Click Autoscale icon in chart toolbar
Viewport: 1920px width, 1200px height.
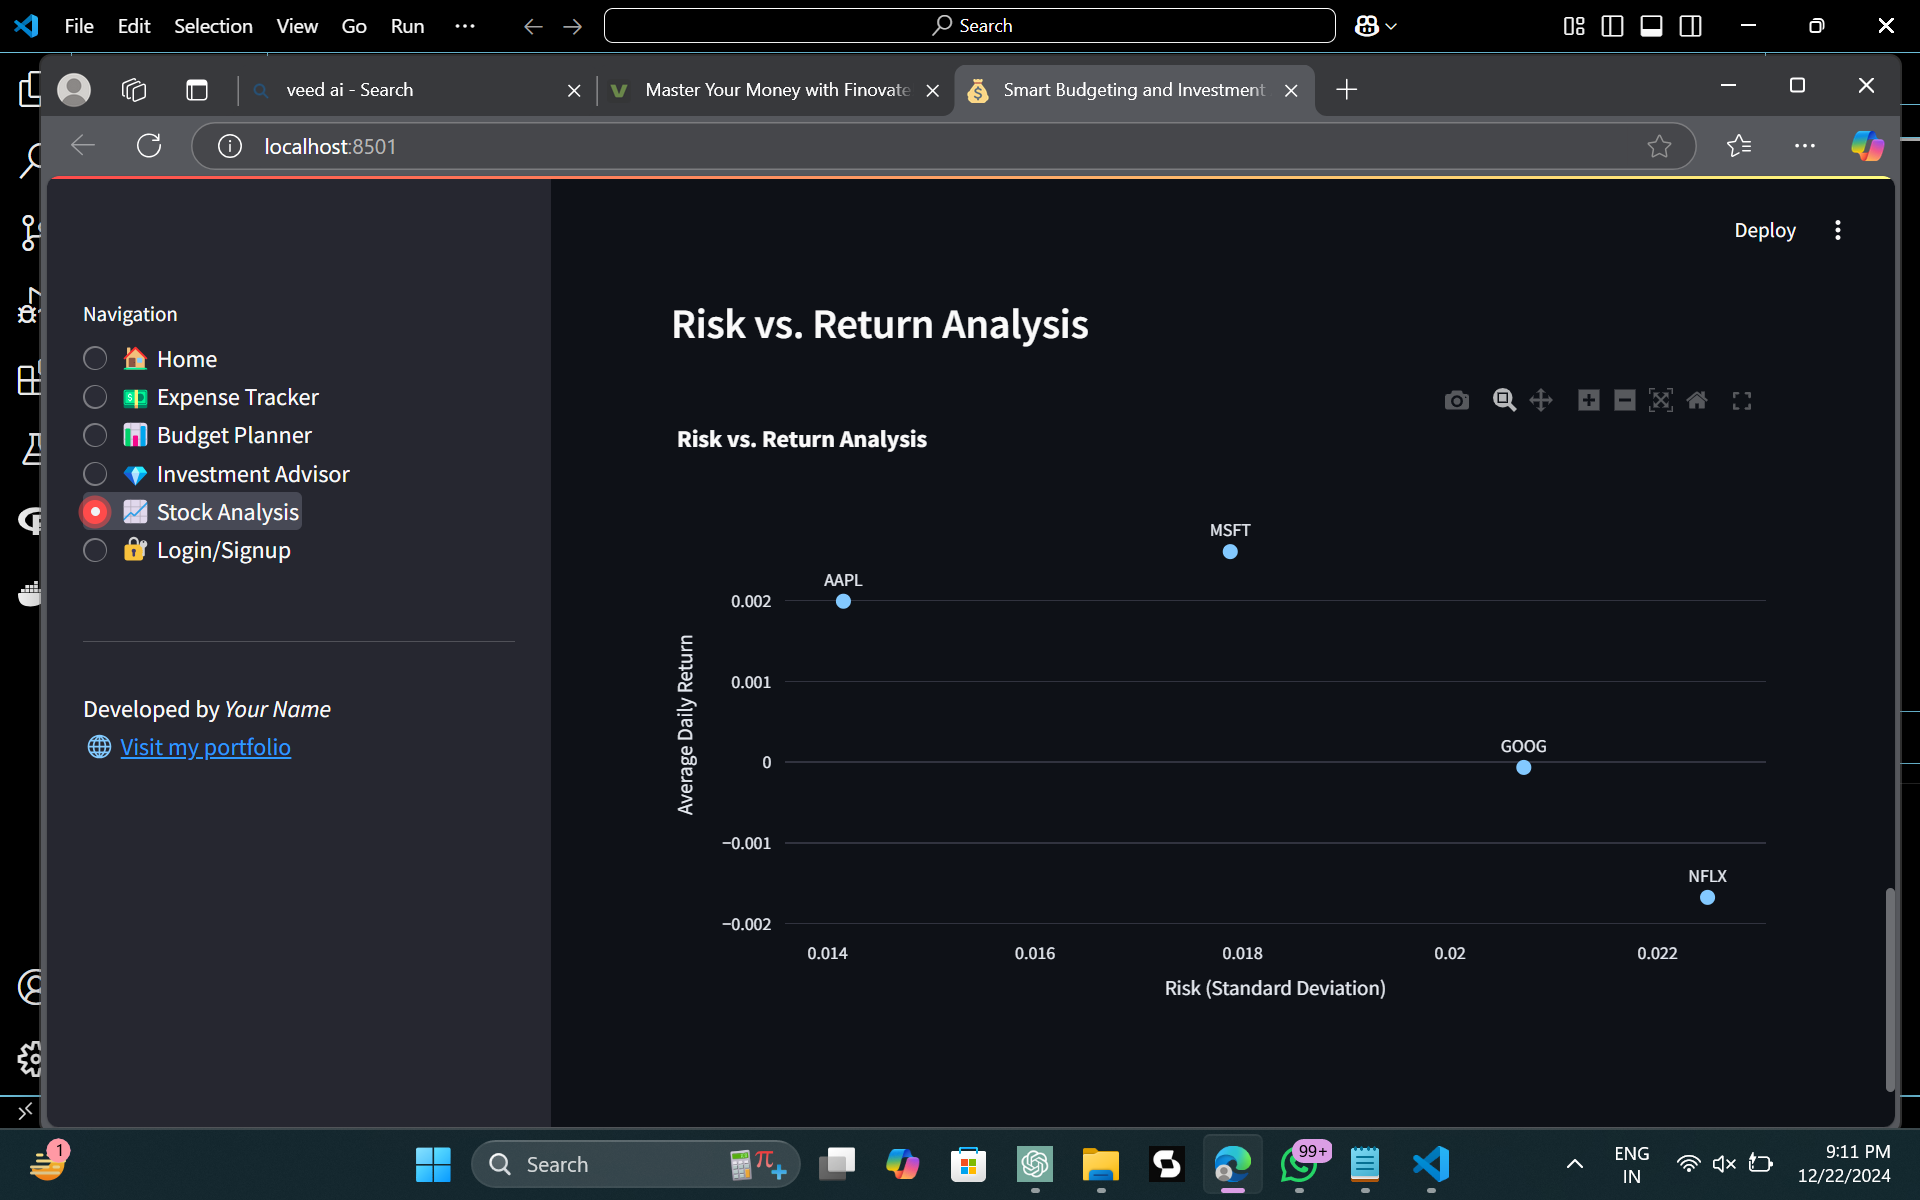coord(1661,401)
